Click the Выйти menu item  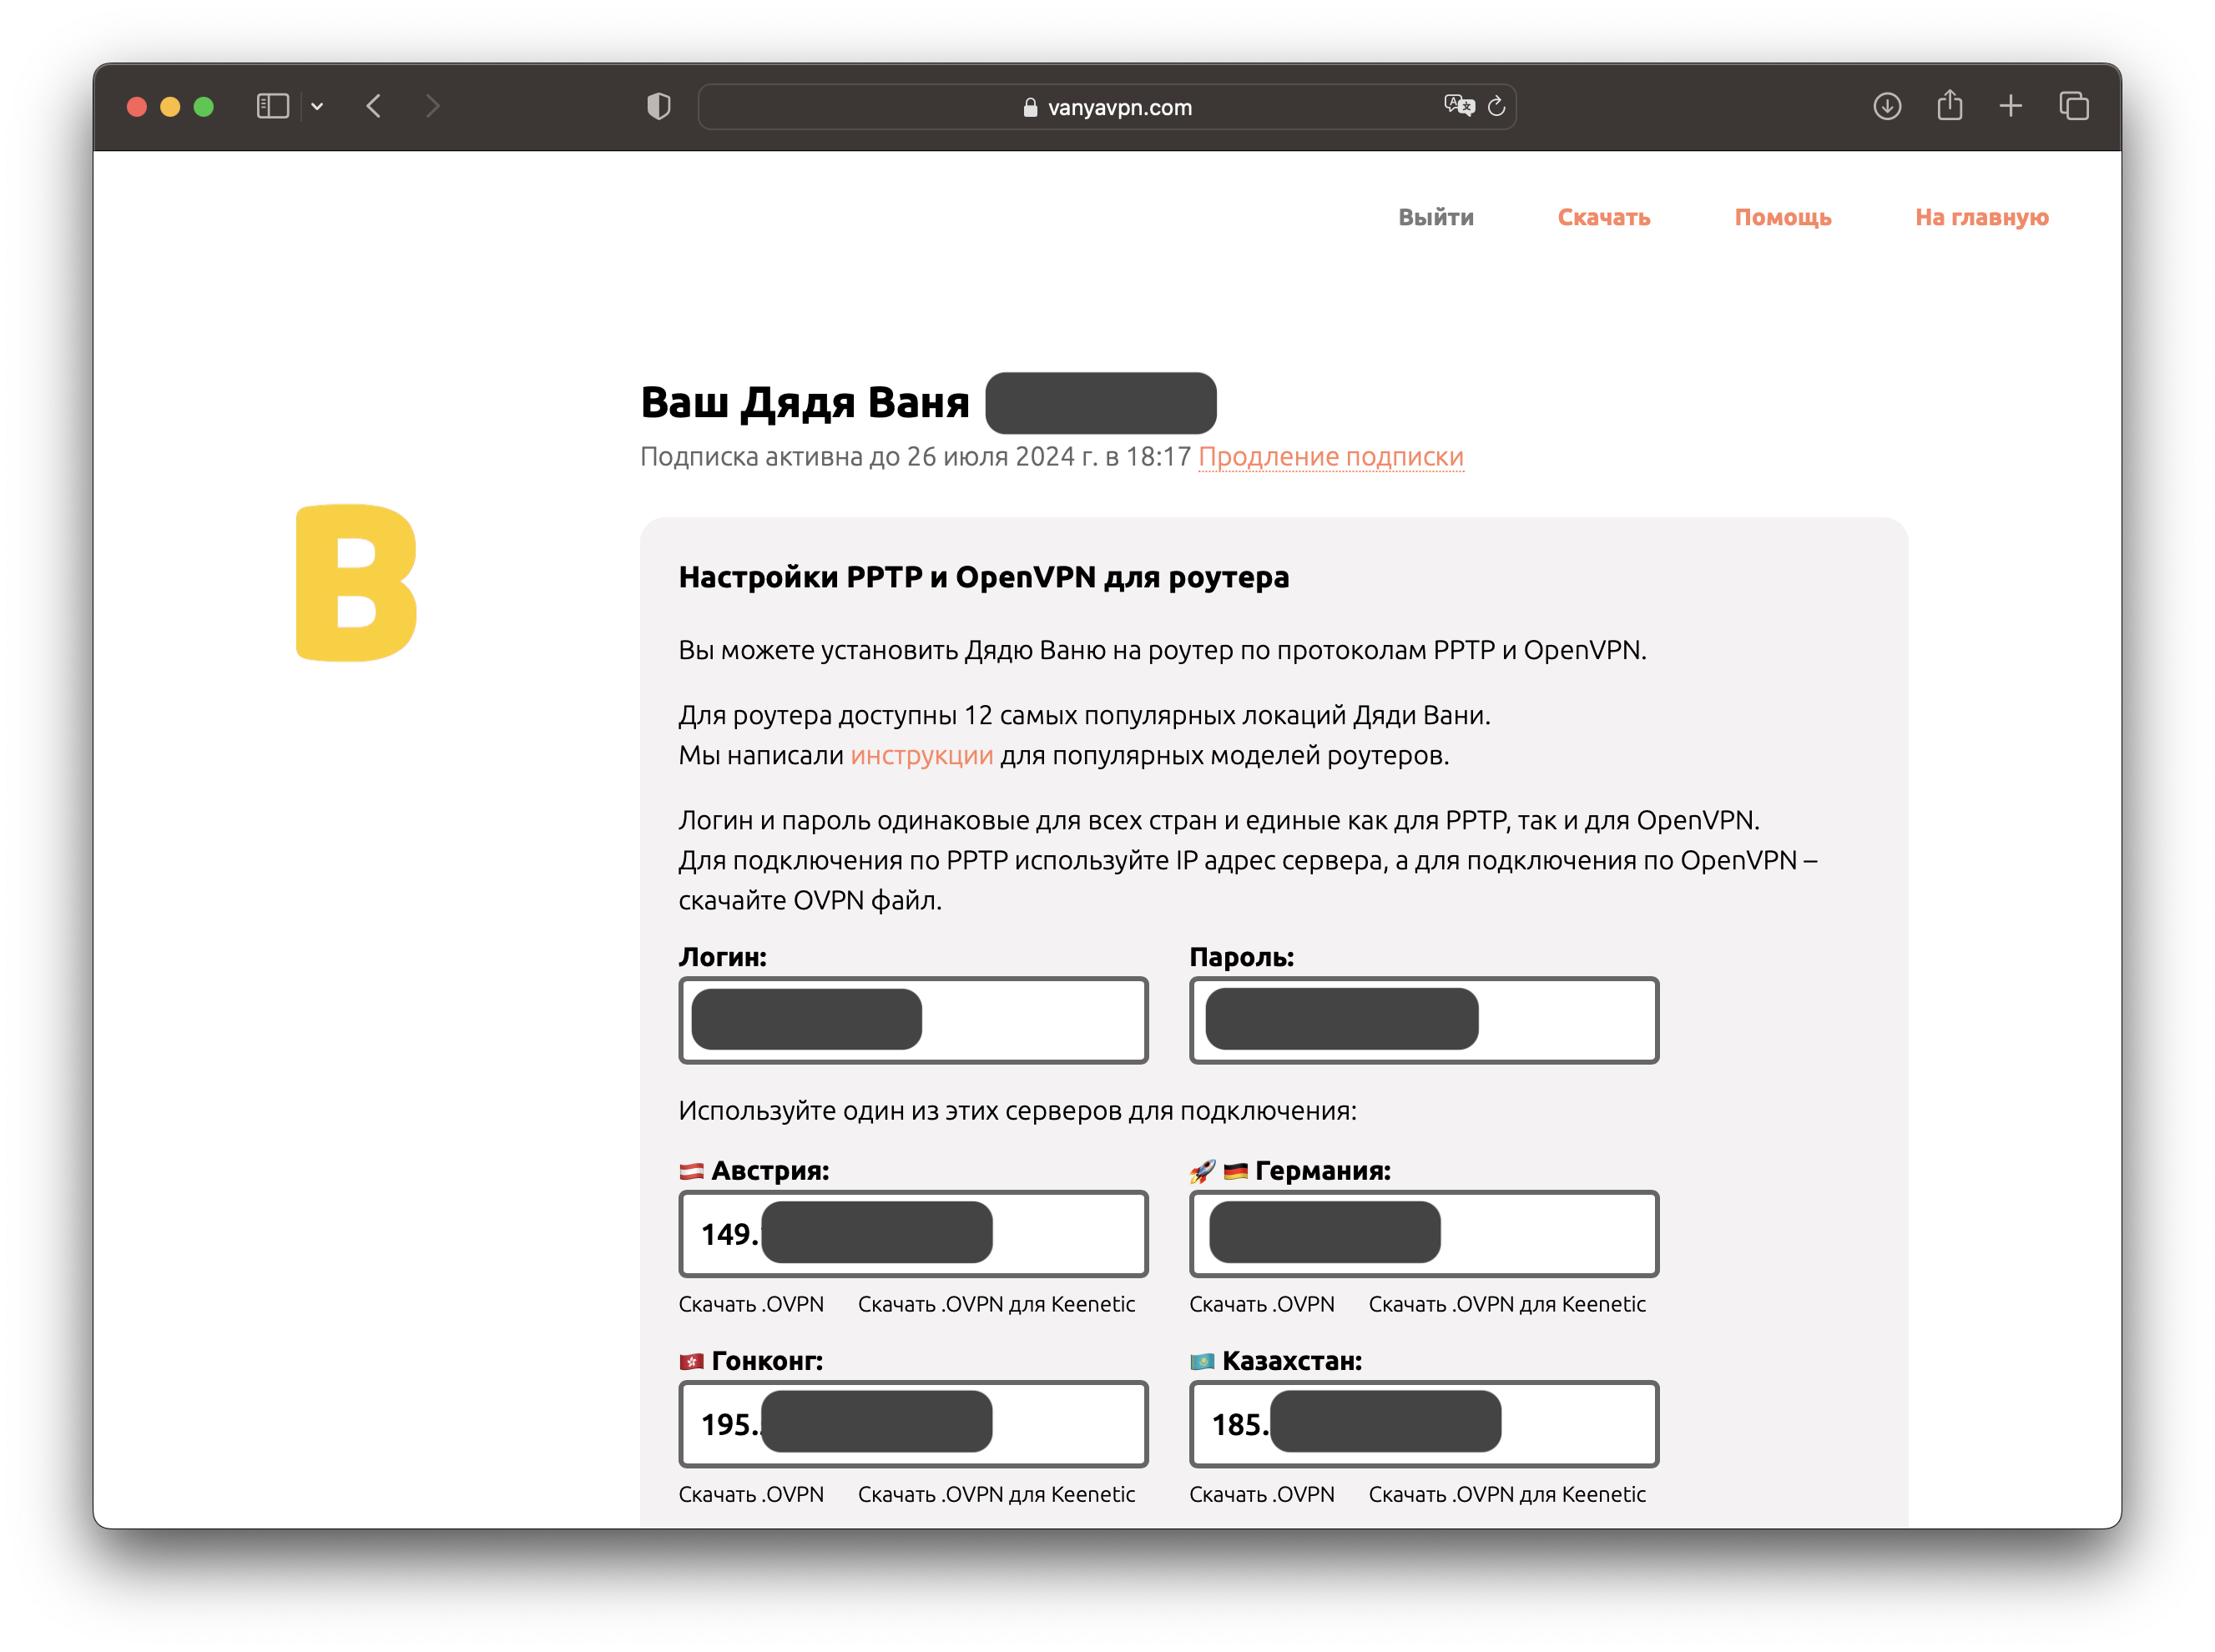(1435, 217)
